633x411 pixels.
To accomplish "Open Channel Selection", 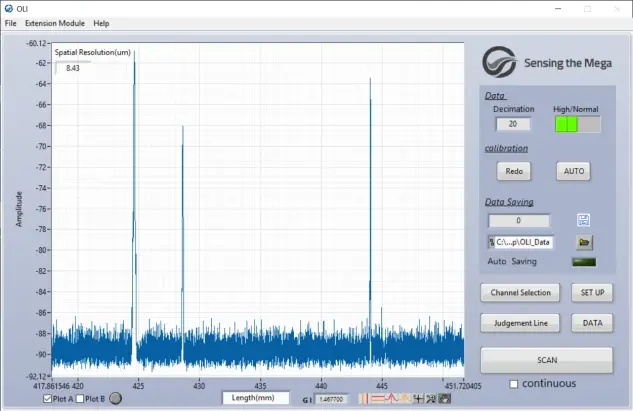I will (520, 293).
